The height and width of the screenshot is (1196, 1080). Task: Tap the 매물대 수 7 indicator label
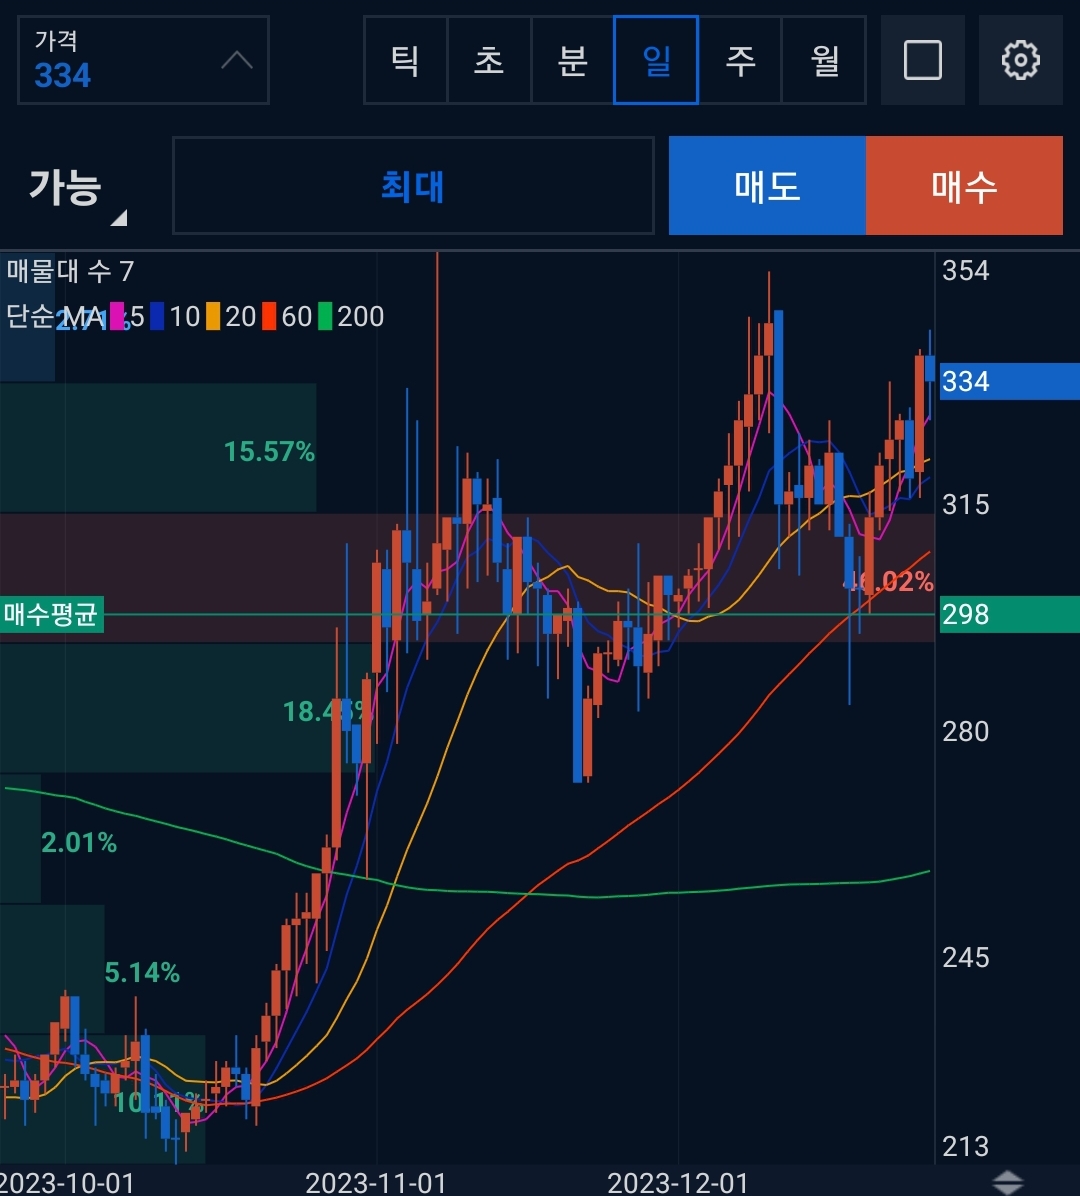pos(70,271)
